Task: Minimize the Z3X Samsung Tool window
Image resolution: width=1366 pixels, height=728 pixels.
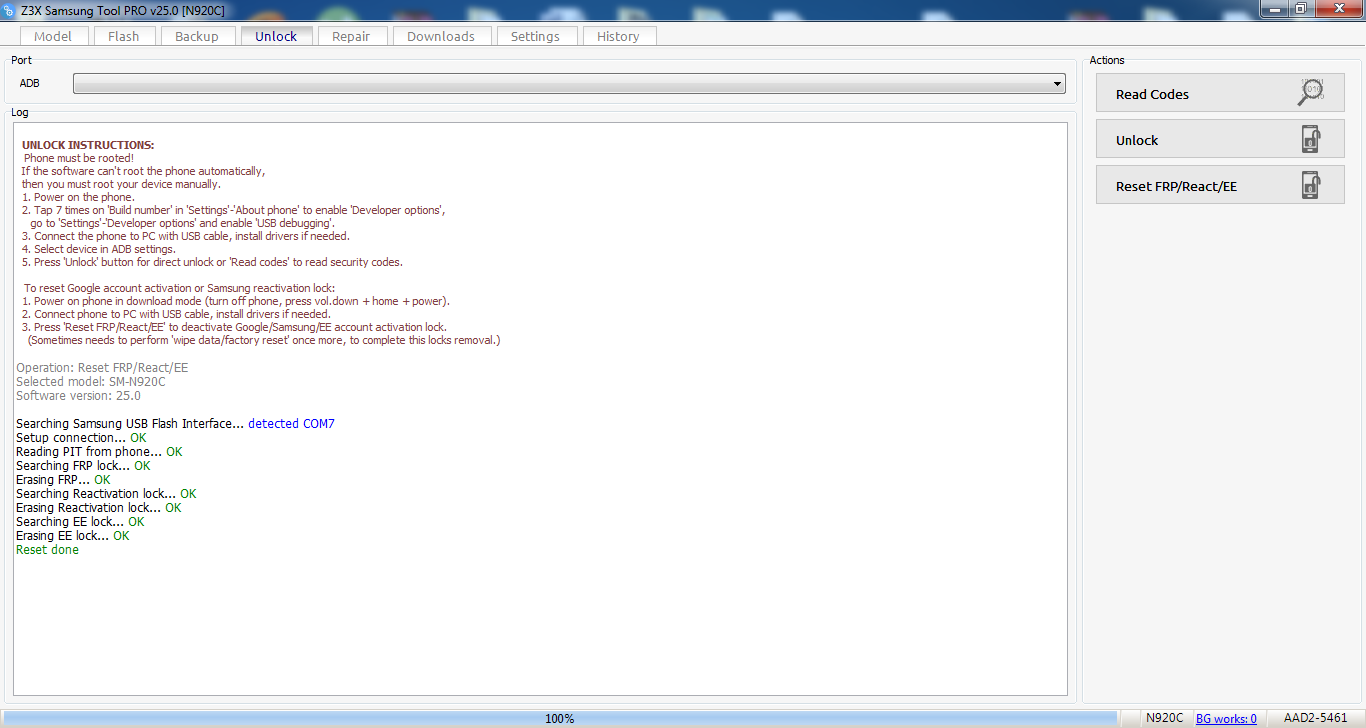Action: click(x=1273, y=8)
